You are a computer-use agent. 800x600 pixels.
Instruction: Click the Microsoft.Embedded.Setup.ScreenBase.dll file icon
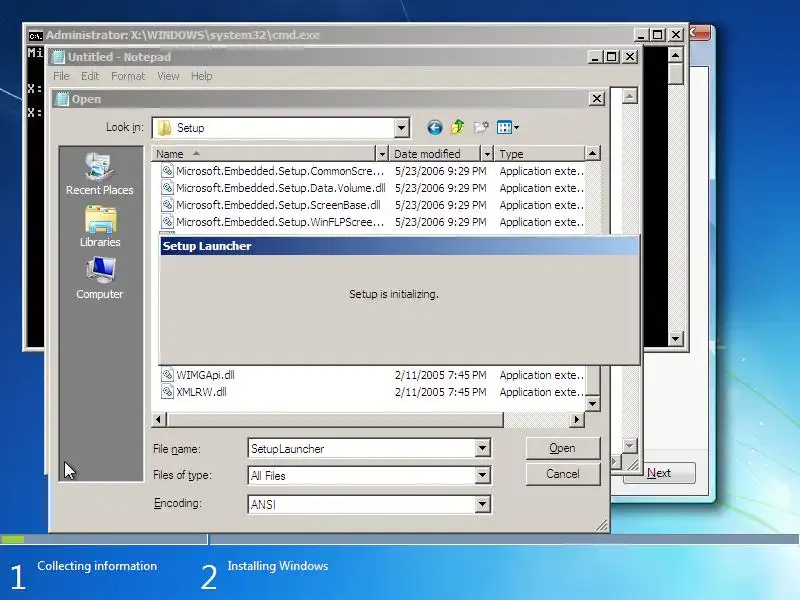(167, 205)
